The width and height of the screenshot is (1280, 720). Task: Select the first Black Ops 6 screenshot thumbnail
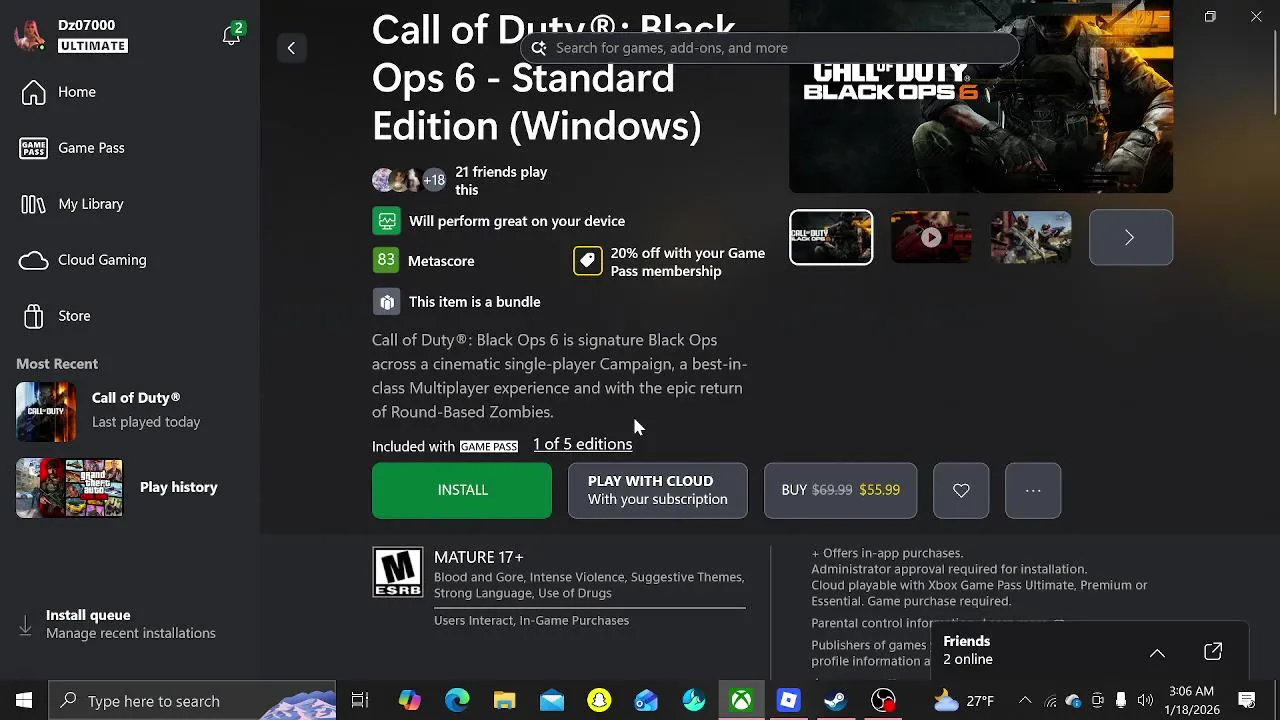pyautogui.click(x=831, y=237)
